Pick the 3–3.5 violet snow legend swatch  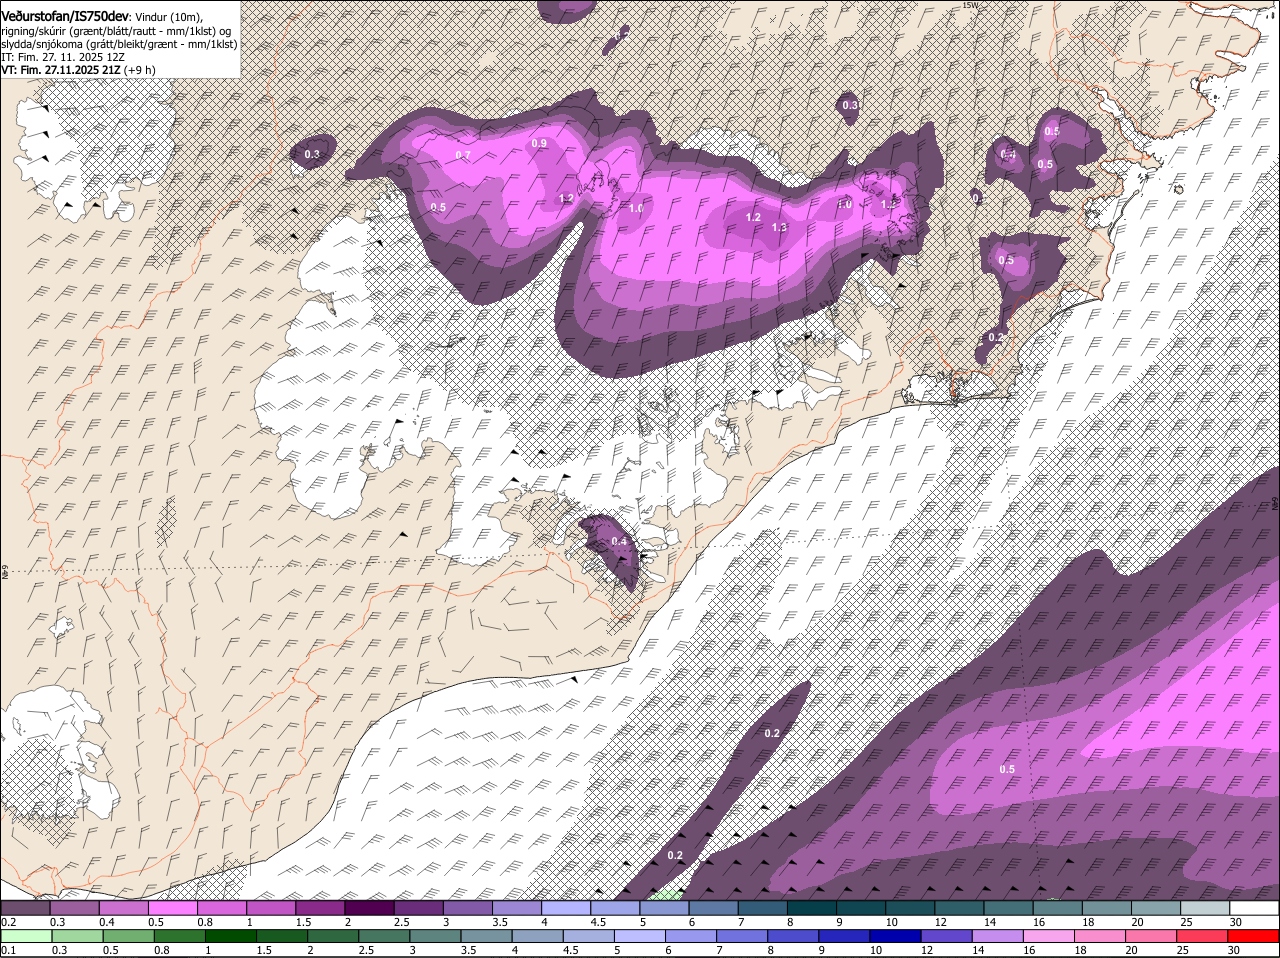pyautogui.click(x=467, y=908)
